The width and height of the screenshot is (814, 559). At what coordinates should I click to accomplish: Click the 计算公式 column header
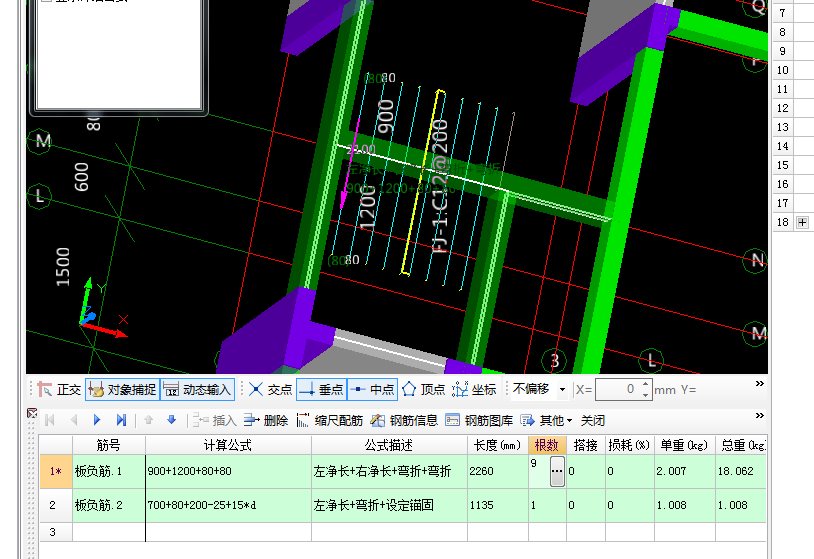click(228, 445)
